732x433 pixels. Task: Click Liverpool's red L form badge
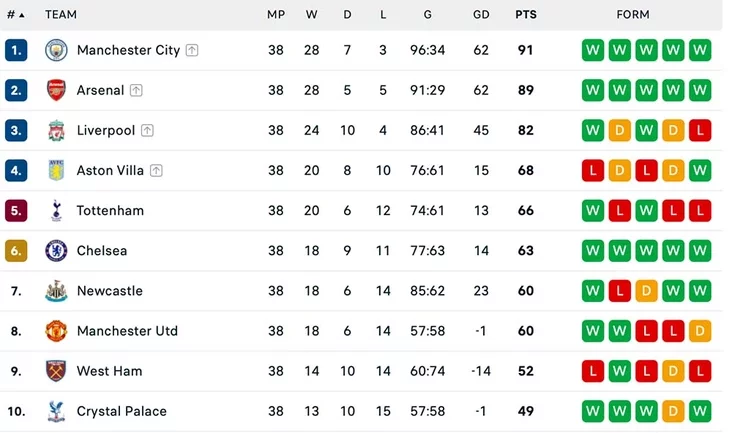[x=699, y=130]
